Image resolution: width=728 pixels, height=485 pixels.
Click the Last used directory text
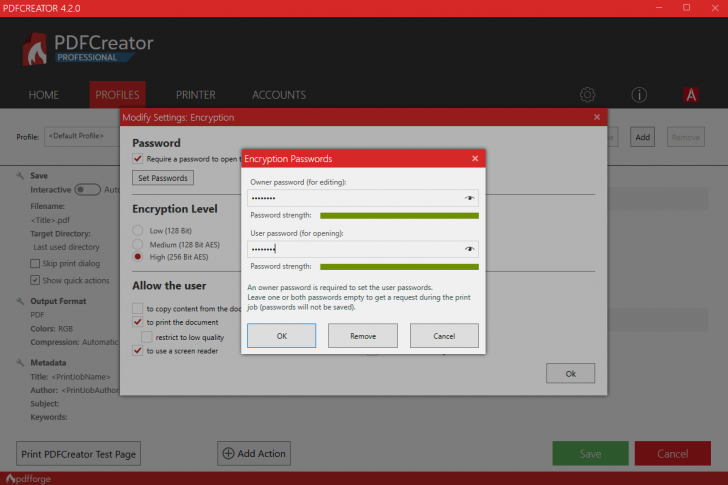66,247
